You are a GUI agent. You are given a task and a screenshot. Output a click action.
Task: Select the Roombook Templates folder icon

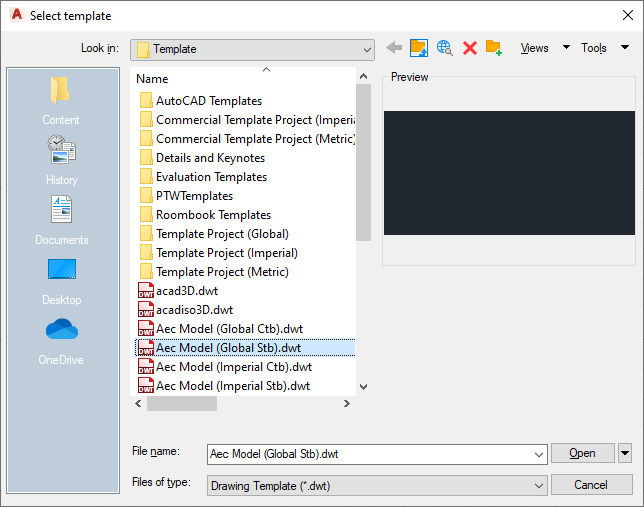coord(146,214)
